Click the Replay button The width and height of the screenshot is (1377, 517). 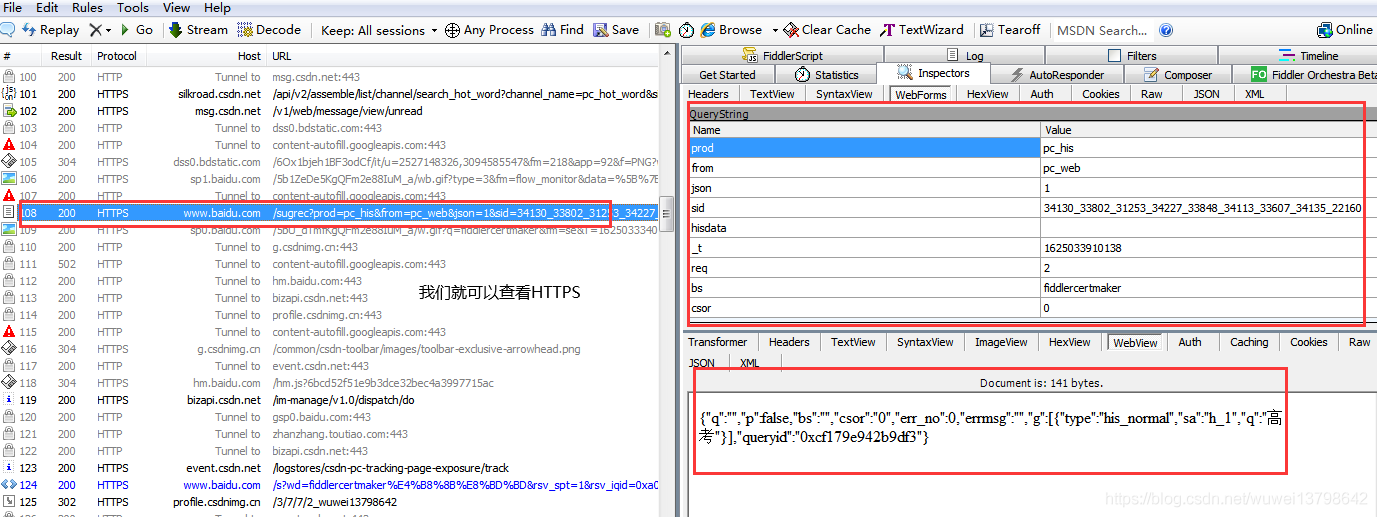coord(50,30)
